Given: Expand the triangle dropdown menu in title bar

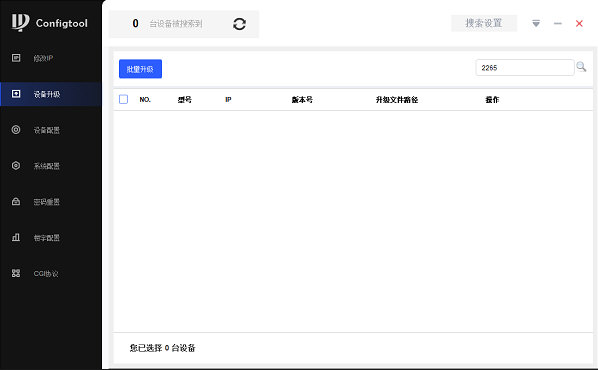Looking at the screenshot, I should [536, 24].
